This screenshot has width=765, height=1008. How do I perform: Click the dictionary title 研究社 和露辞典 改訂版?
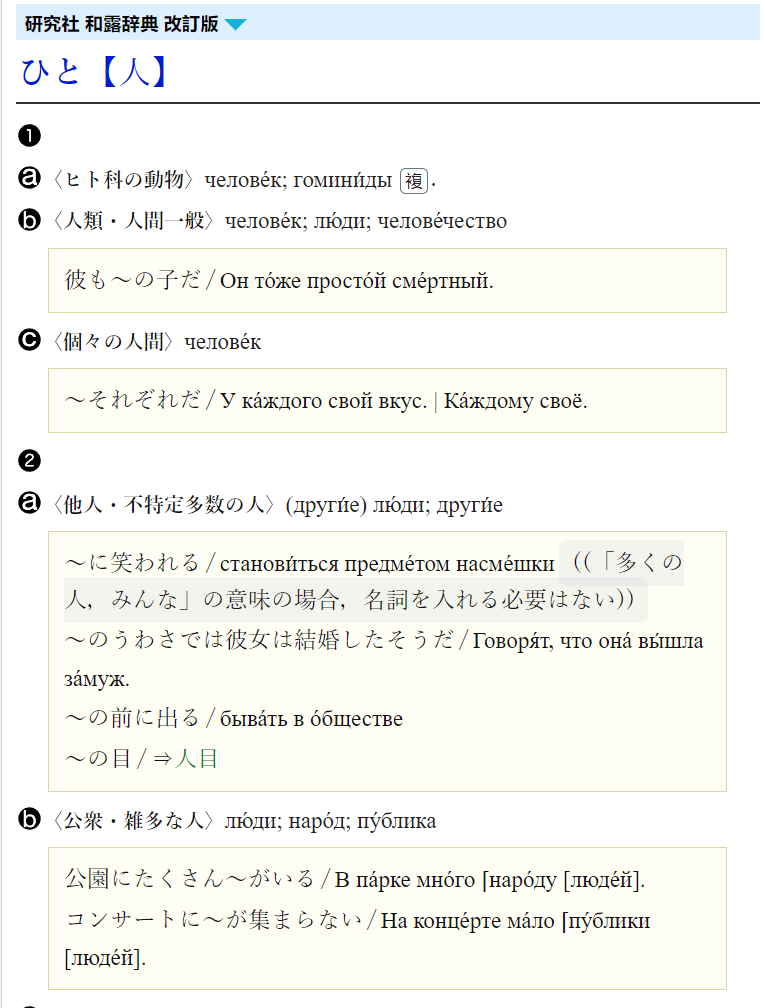122,24
